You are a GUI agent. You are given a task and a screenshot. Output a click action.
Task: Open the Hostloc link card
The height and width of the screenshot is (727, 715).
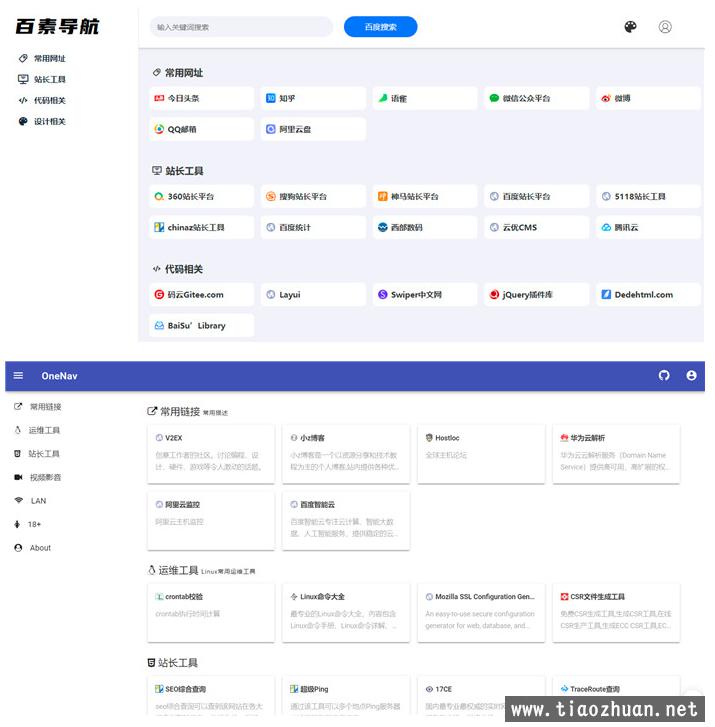tap(481, 454)
